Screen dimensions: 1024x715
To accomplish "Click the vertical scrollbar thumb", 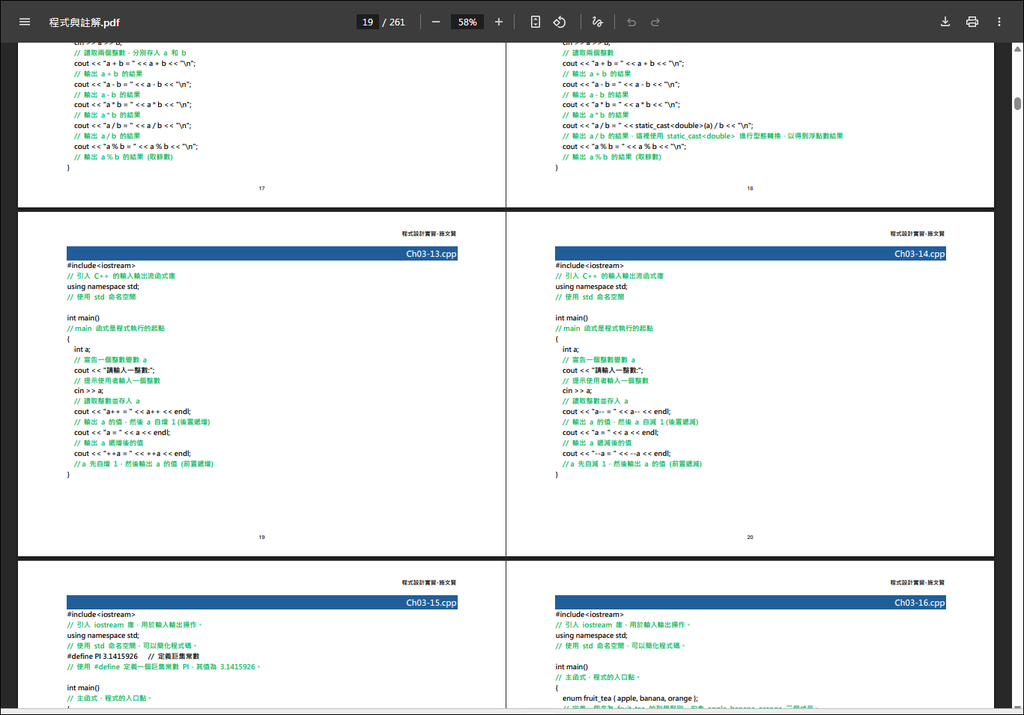I will [x=1017, y=103].
